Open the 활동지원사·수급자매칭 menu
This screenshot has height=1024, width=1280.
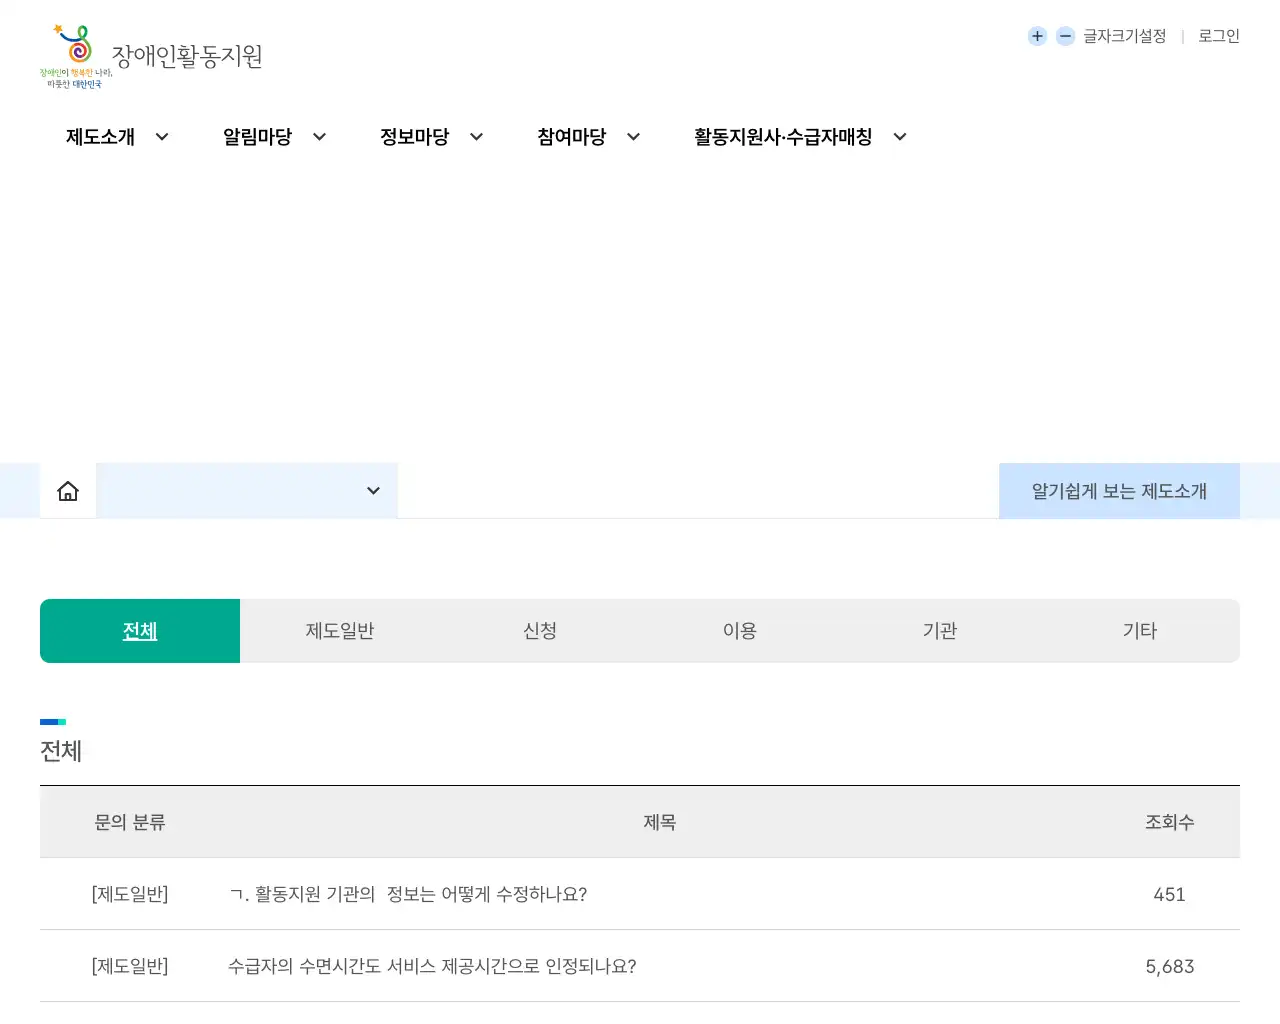click(x=785, y=137)
